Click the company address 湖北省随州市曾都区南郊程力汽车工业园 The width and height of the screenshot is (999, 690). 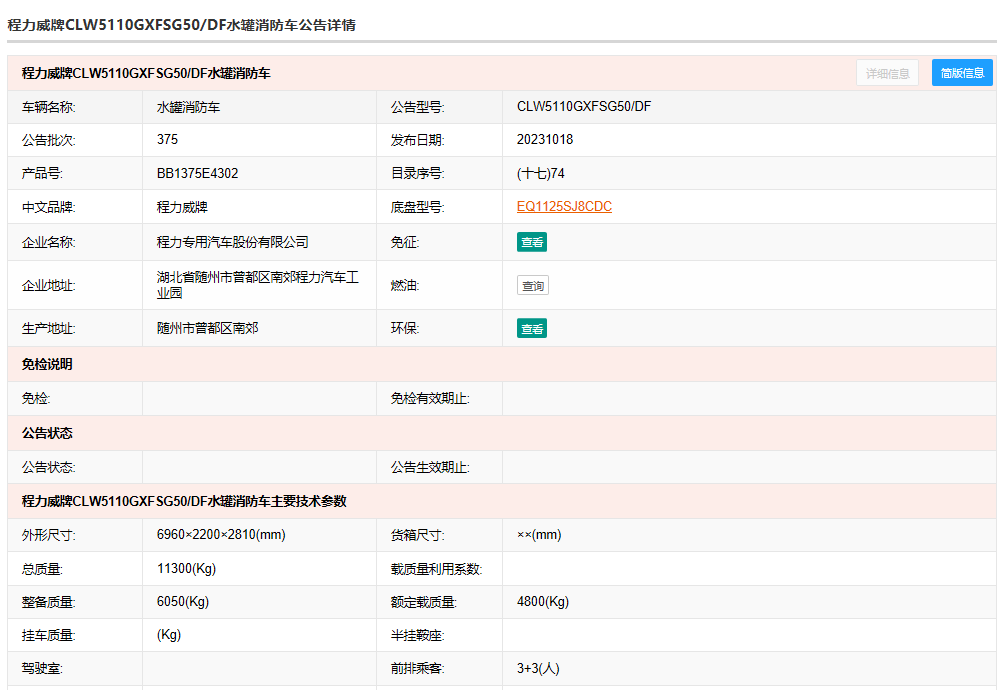tap(258, 285)
